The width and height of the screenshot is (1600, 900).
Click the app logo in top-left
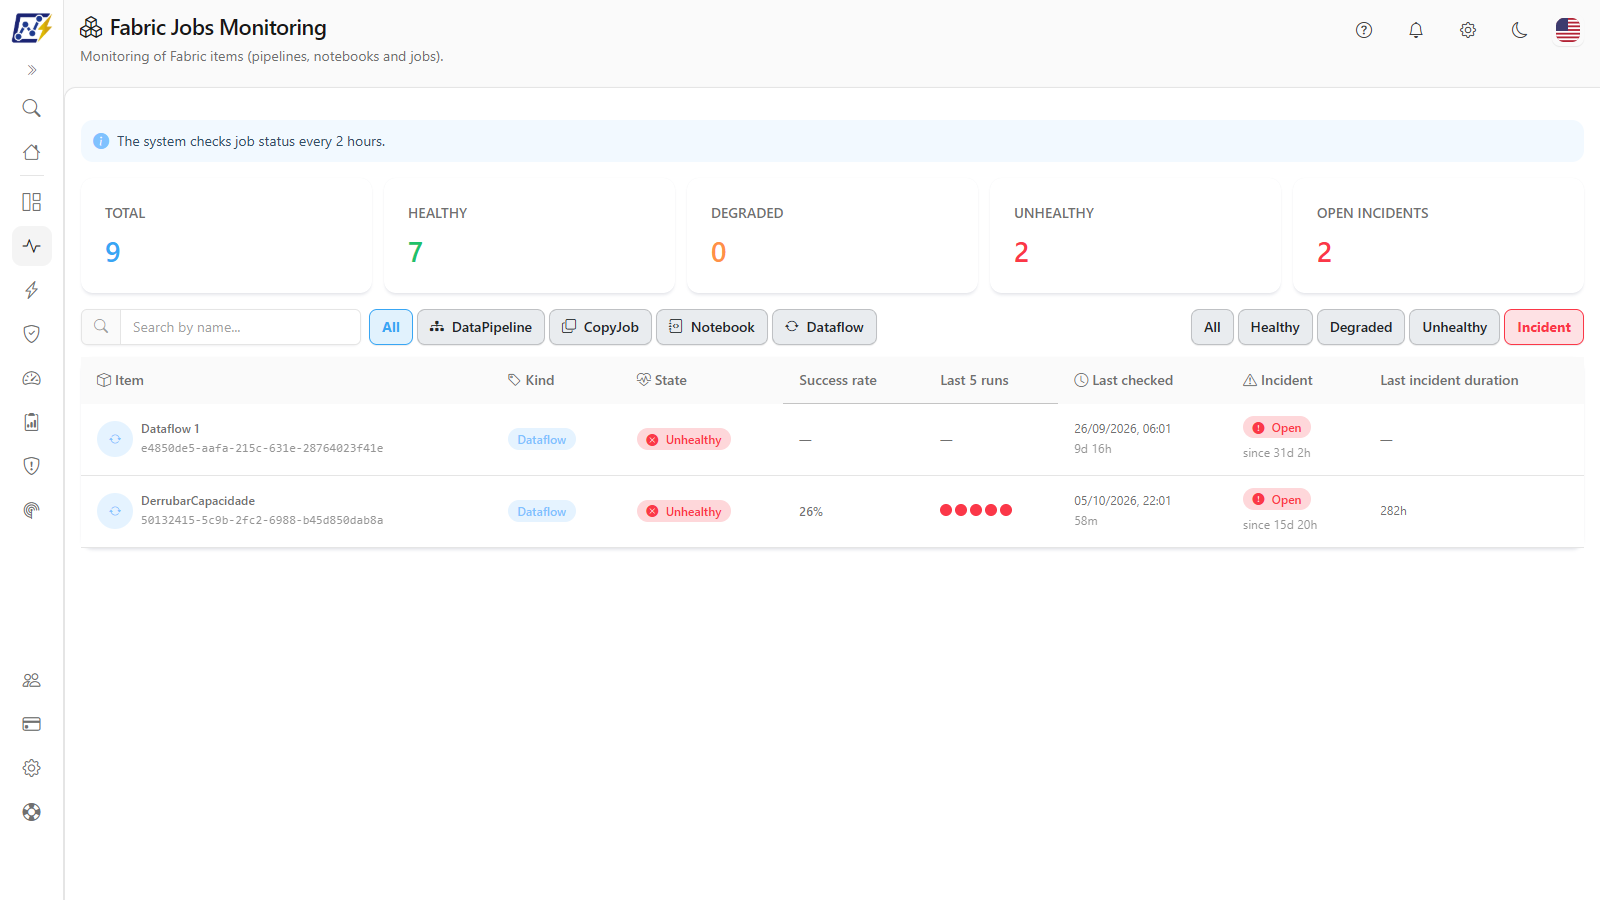coord(32,28)
